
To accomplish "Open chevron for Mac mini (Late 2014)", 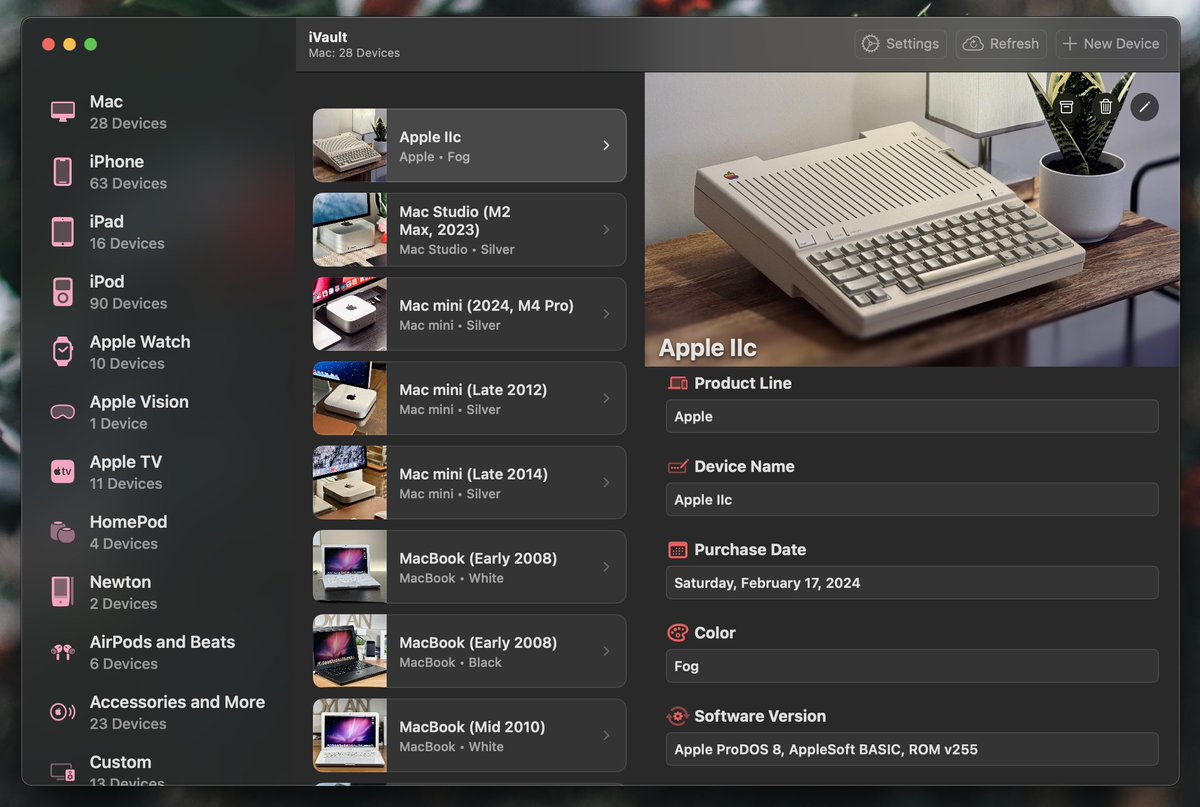I will click(x=606, y=483).
